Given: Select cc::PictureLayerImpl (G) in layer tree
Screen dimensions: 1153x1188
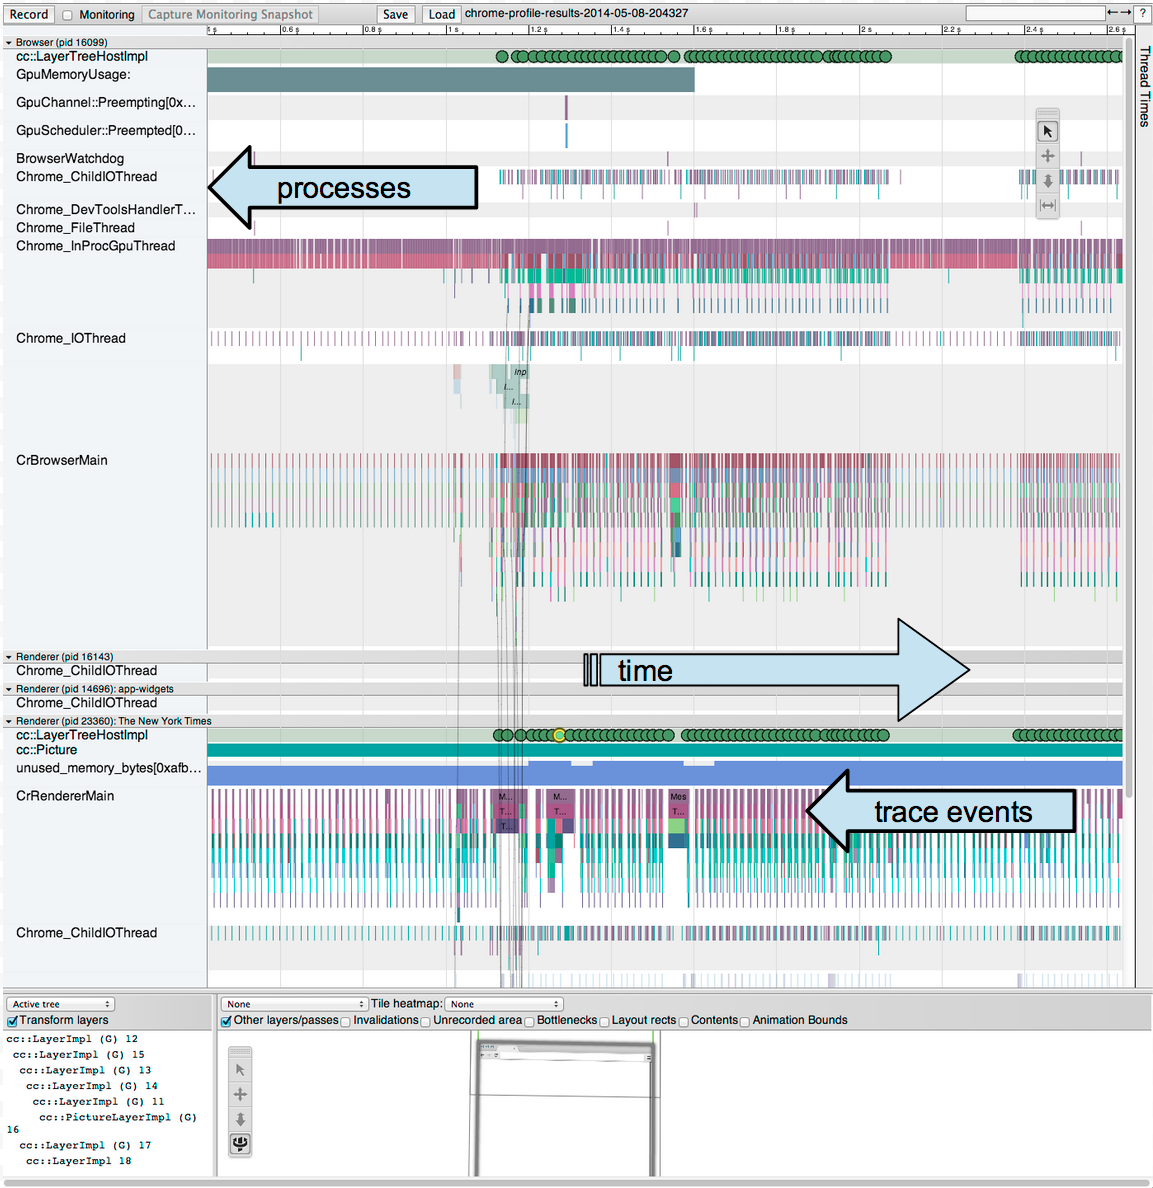Looking at the screenshot, I should 117,1117.
